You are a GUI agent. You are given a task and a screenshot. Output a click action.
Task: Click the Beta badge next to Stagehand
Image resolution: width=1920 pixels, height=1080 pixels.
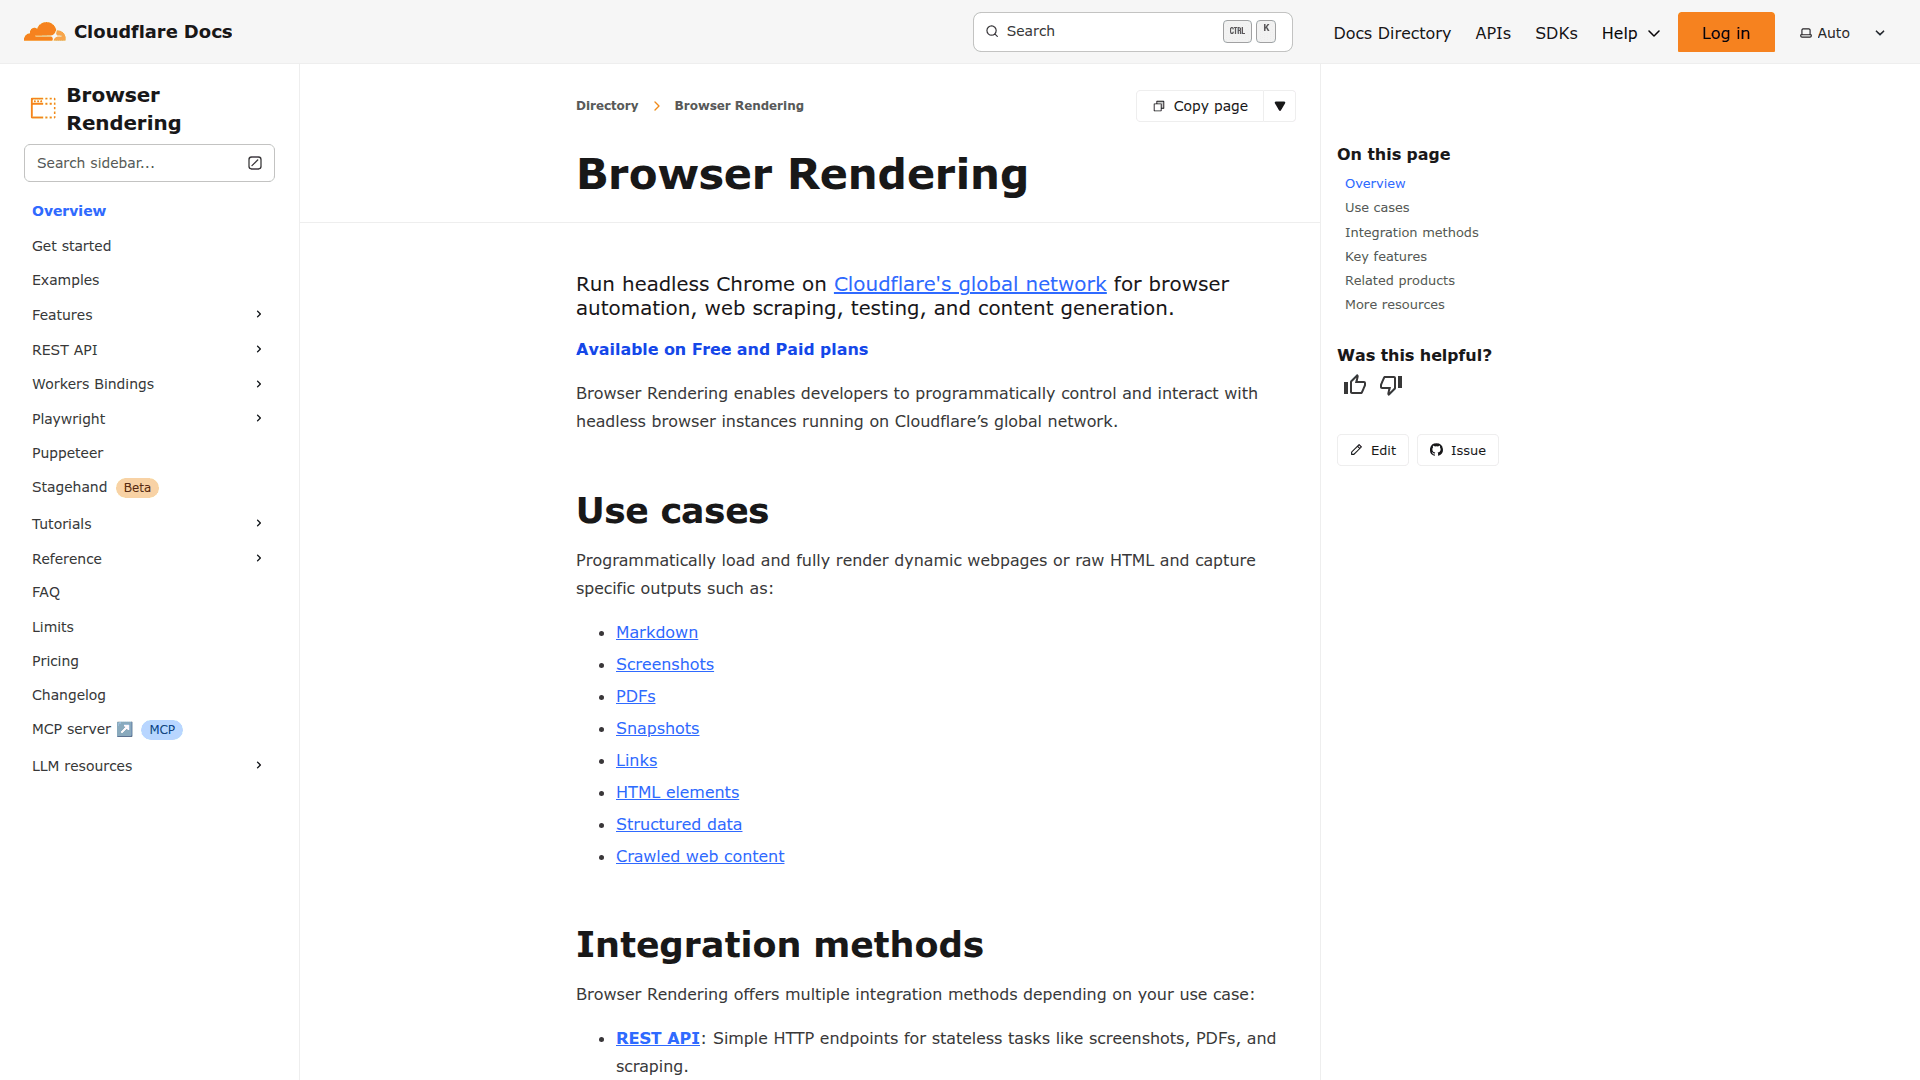tap(137, 487)
